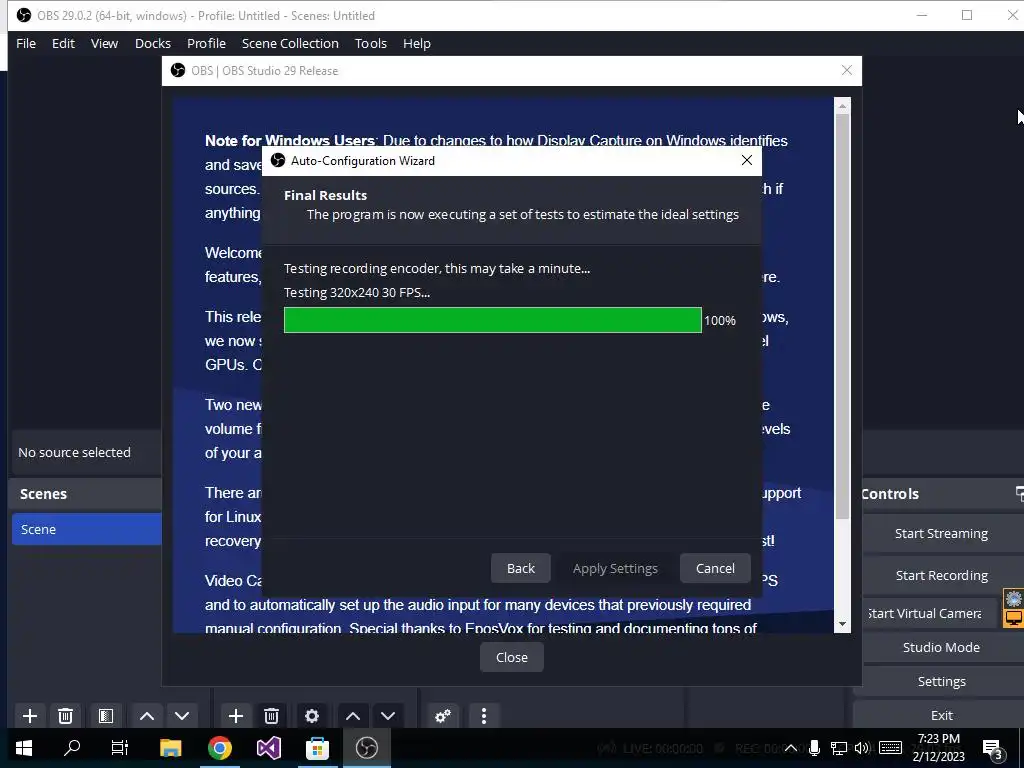
Task: Open Settings from Controls dock
Action: coord(941,681)
